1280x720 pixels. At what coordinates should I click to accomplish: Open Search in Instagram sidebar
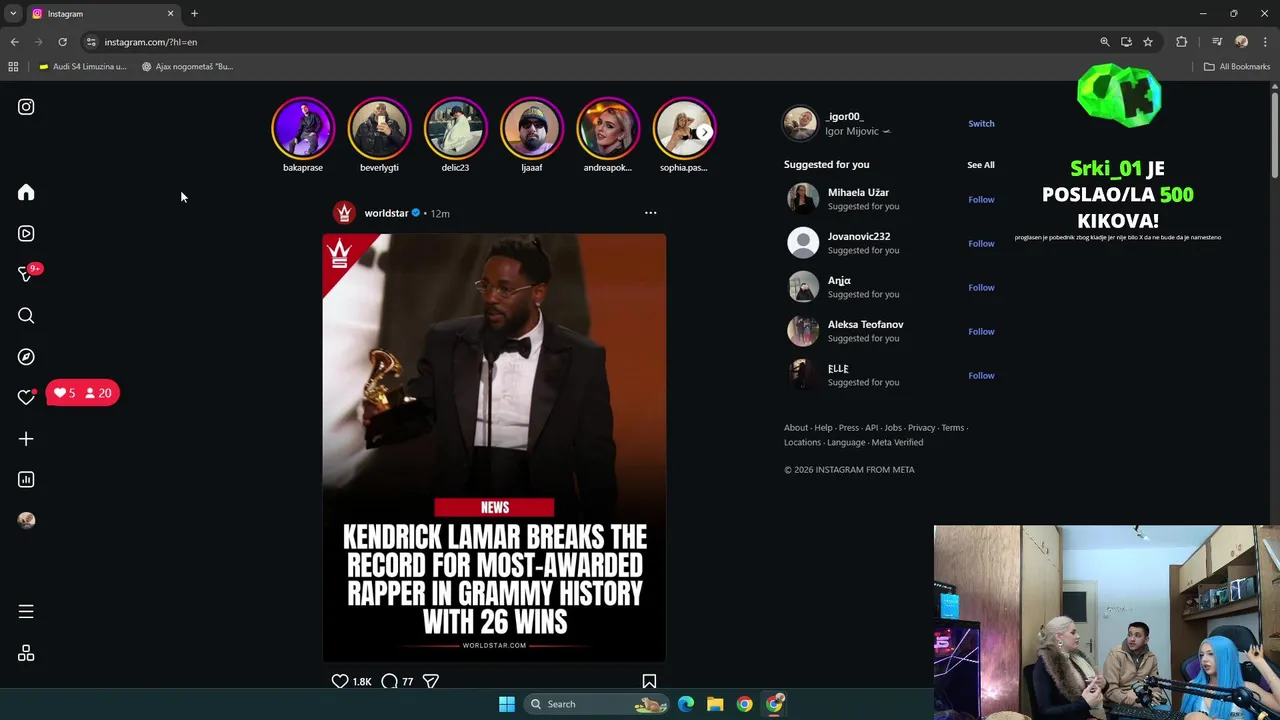(26, 316)
